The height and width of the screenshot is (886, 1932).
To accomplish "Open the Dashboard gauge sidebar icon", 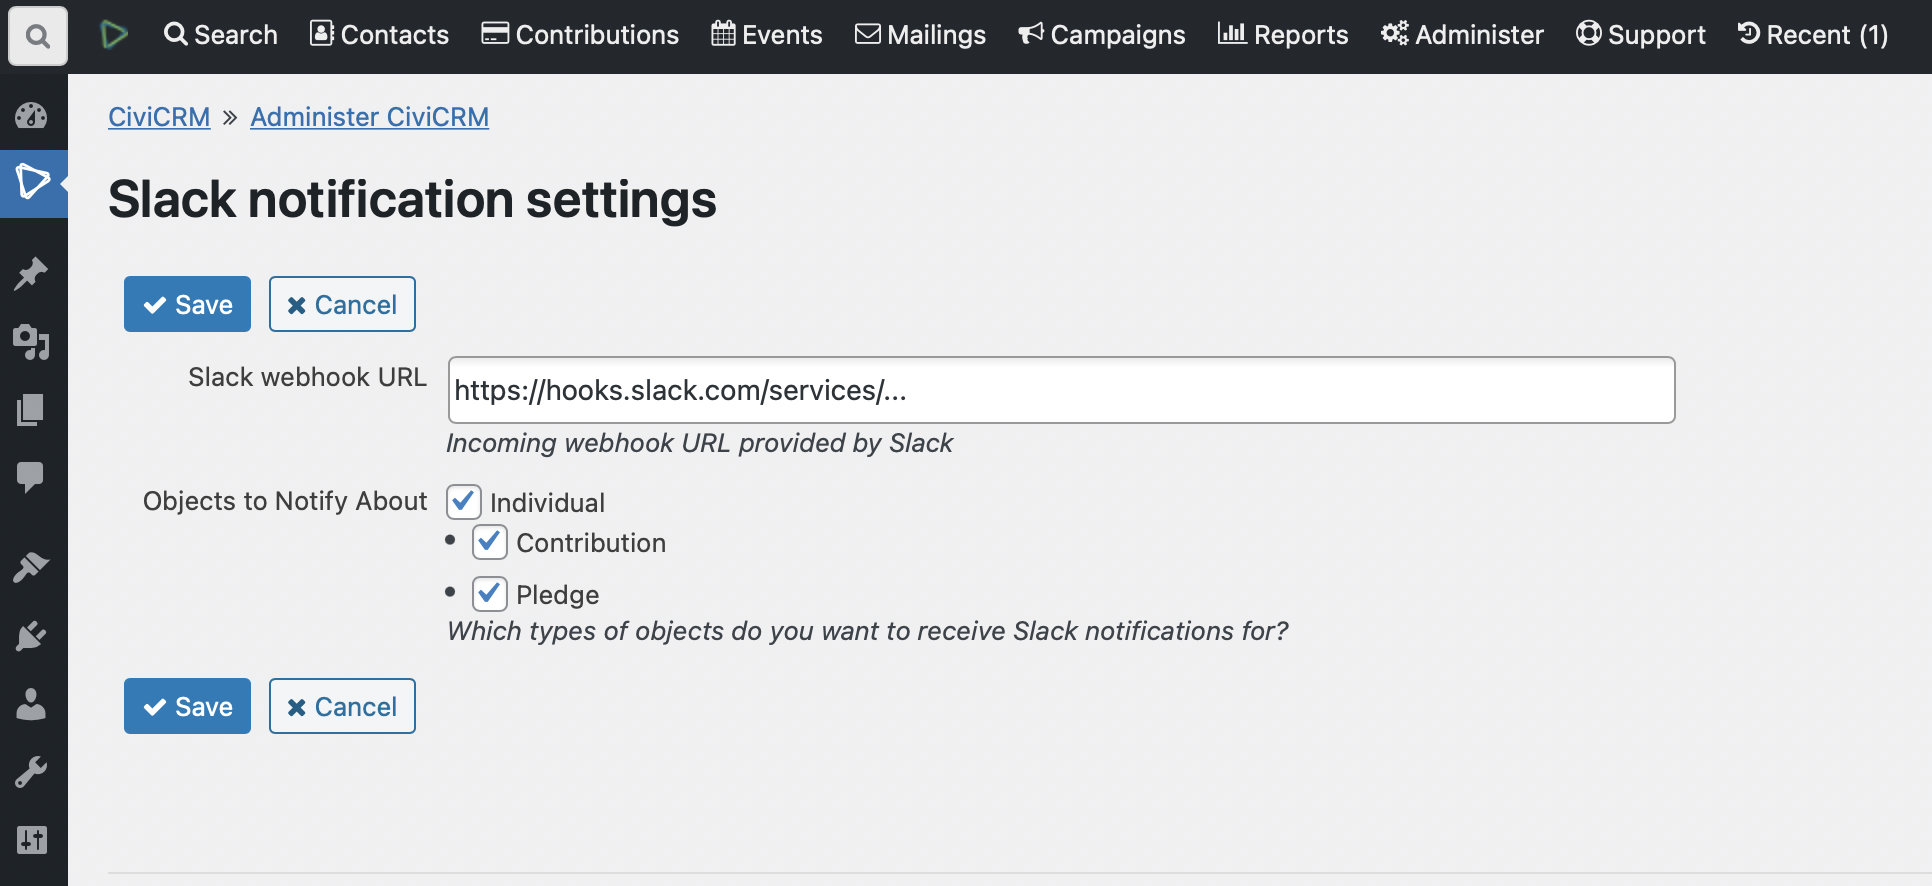I will click(31, 116).
